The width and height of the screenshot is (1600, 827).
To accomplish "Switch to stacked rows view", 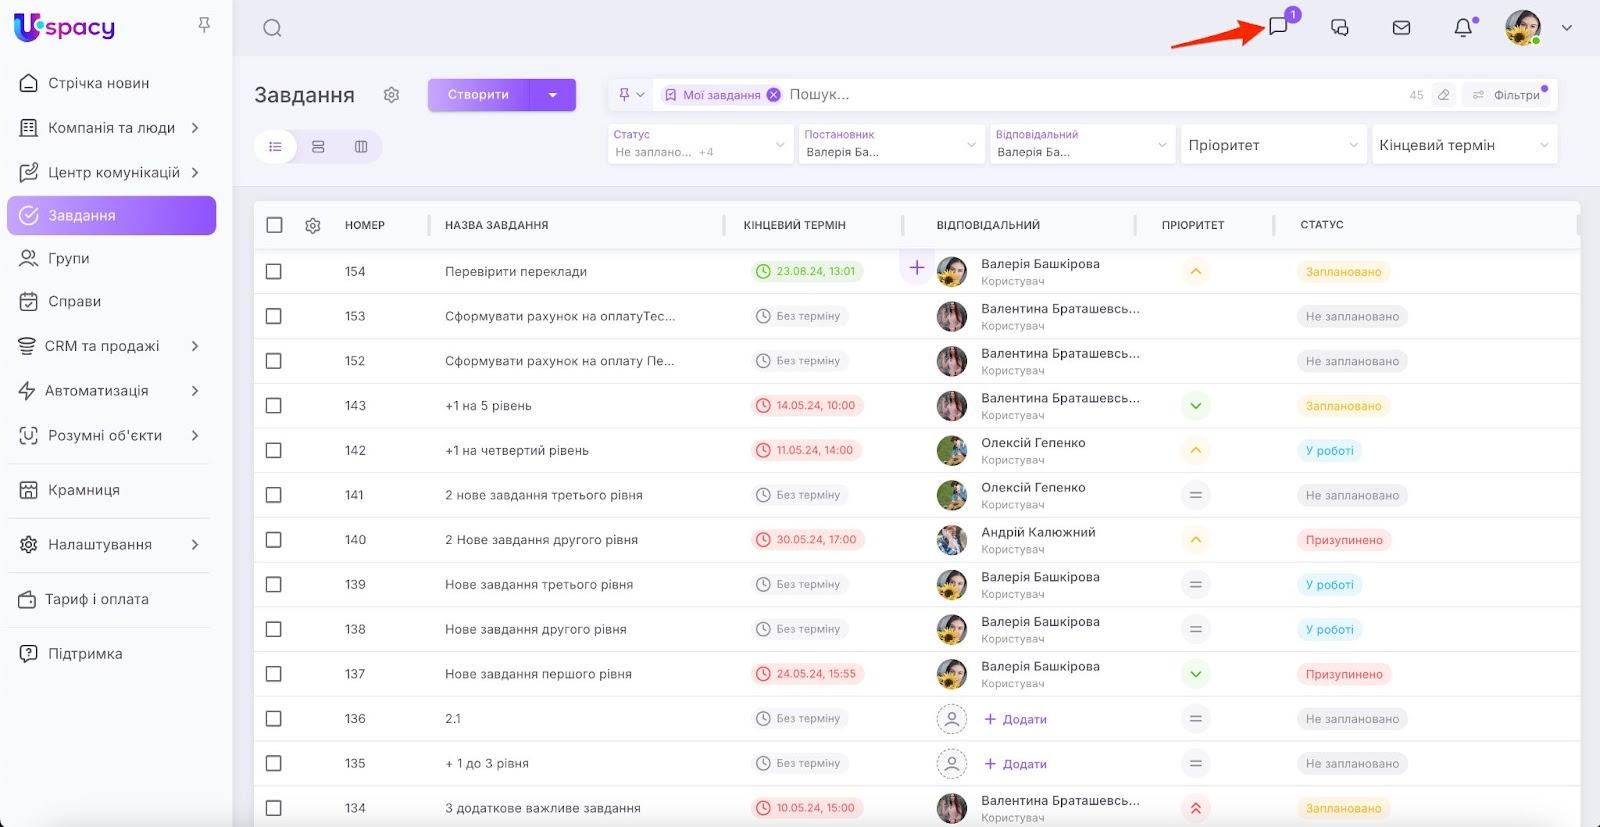I will (x=318, y=147).
